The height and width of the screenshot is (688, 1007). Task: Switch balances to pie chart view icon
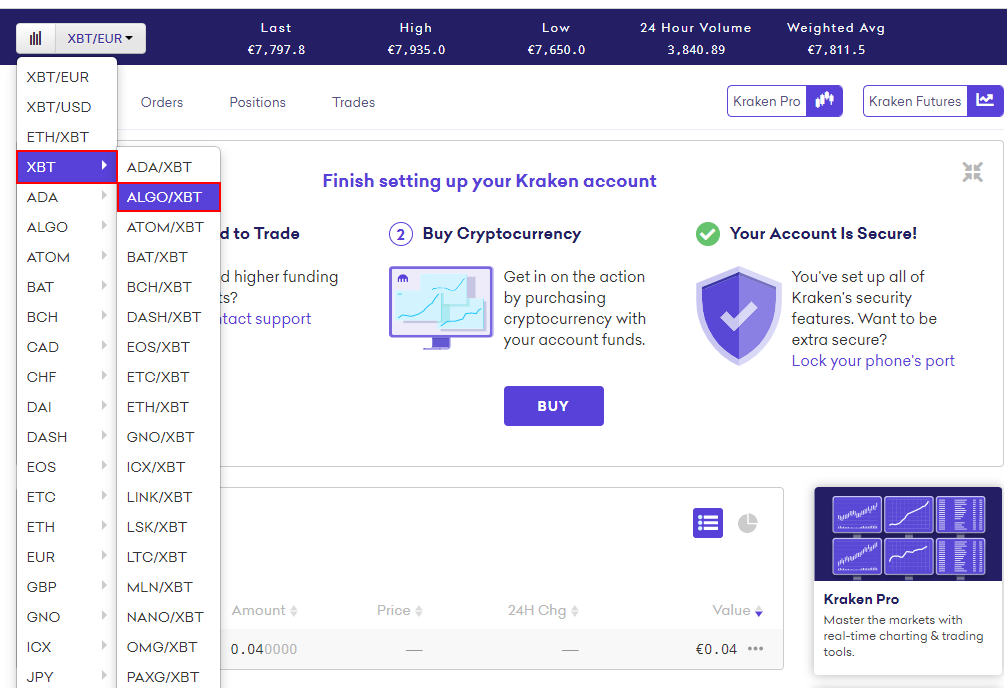coord(748,522)
